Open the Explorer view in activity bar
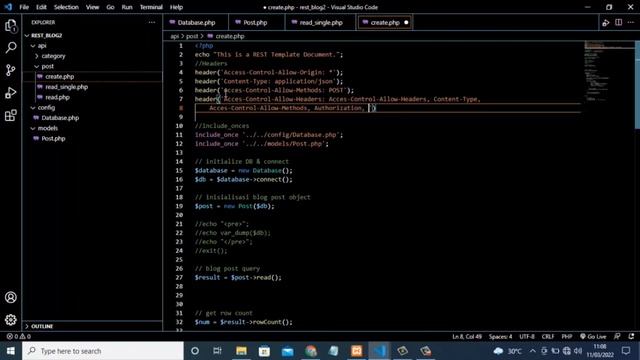 [11, 26]
